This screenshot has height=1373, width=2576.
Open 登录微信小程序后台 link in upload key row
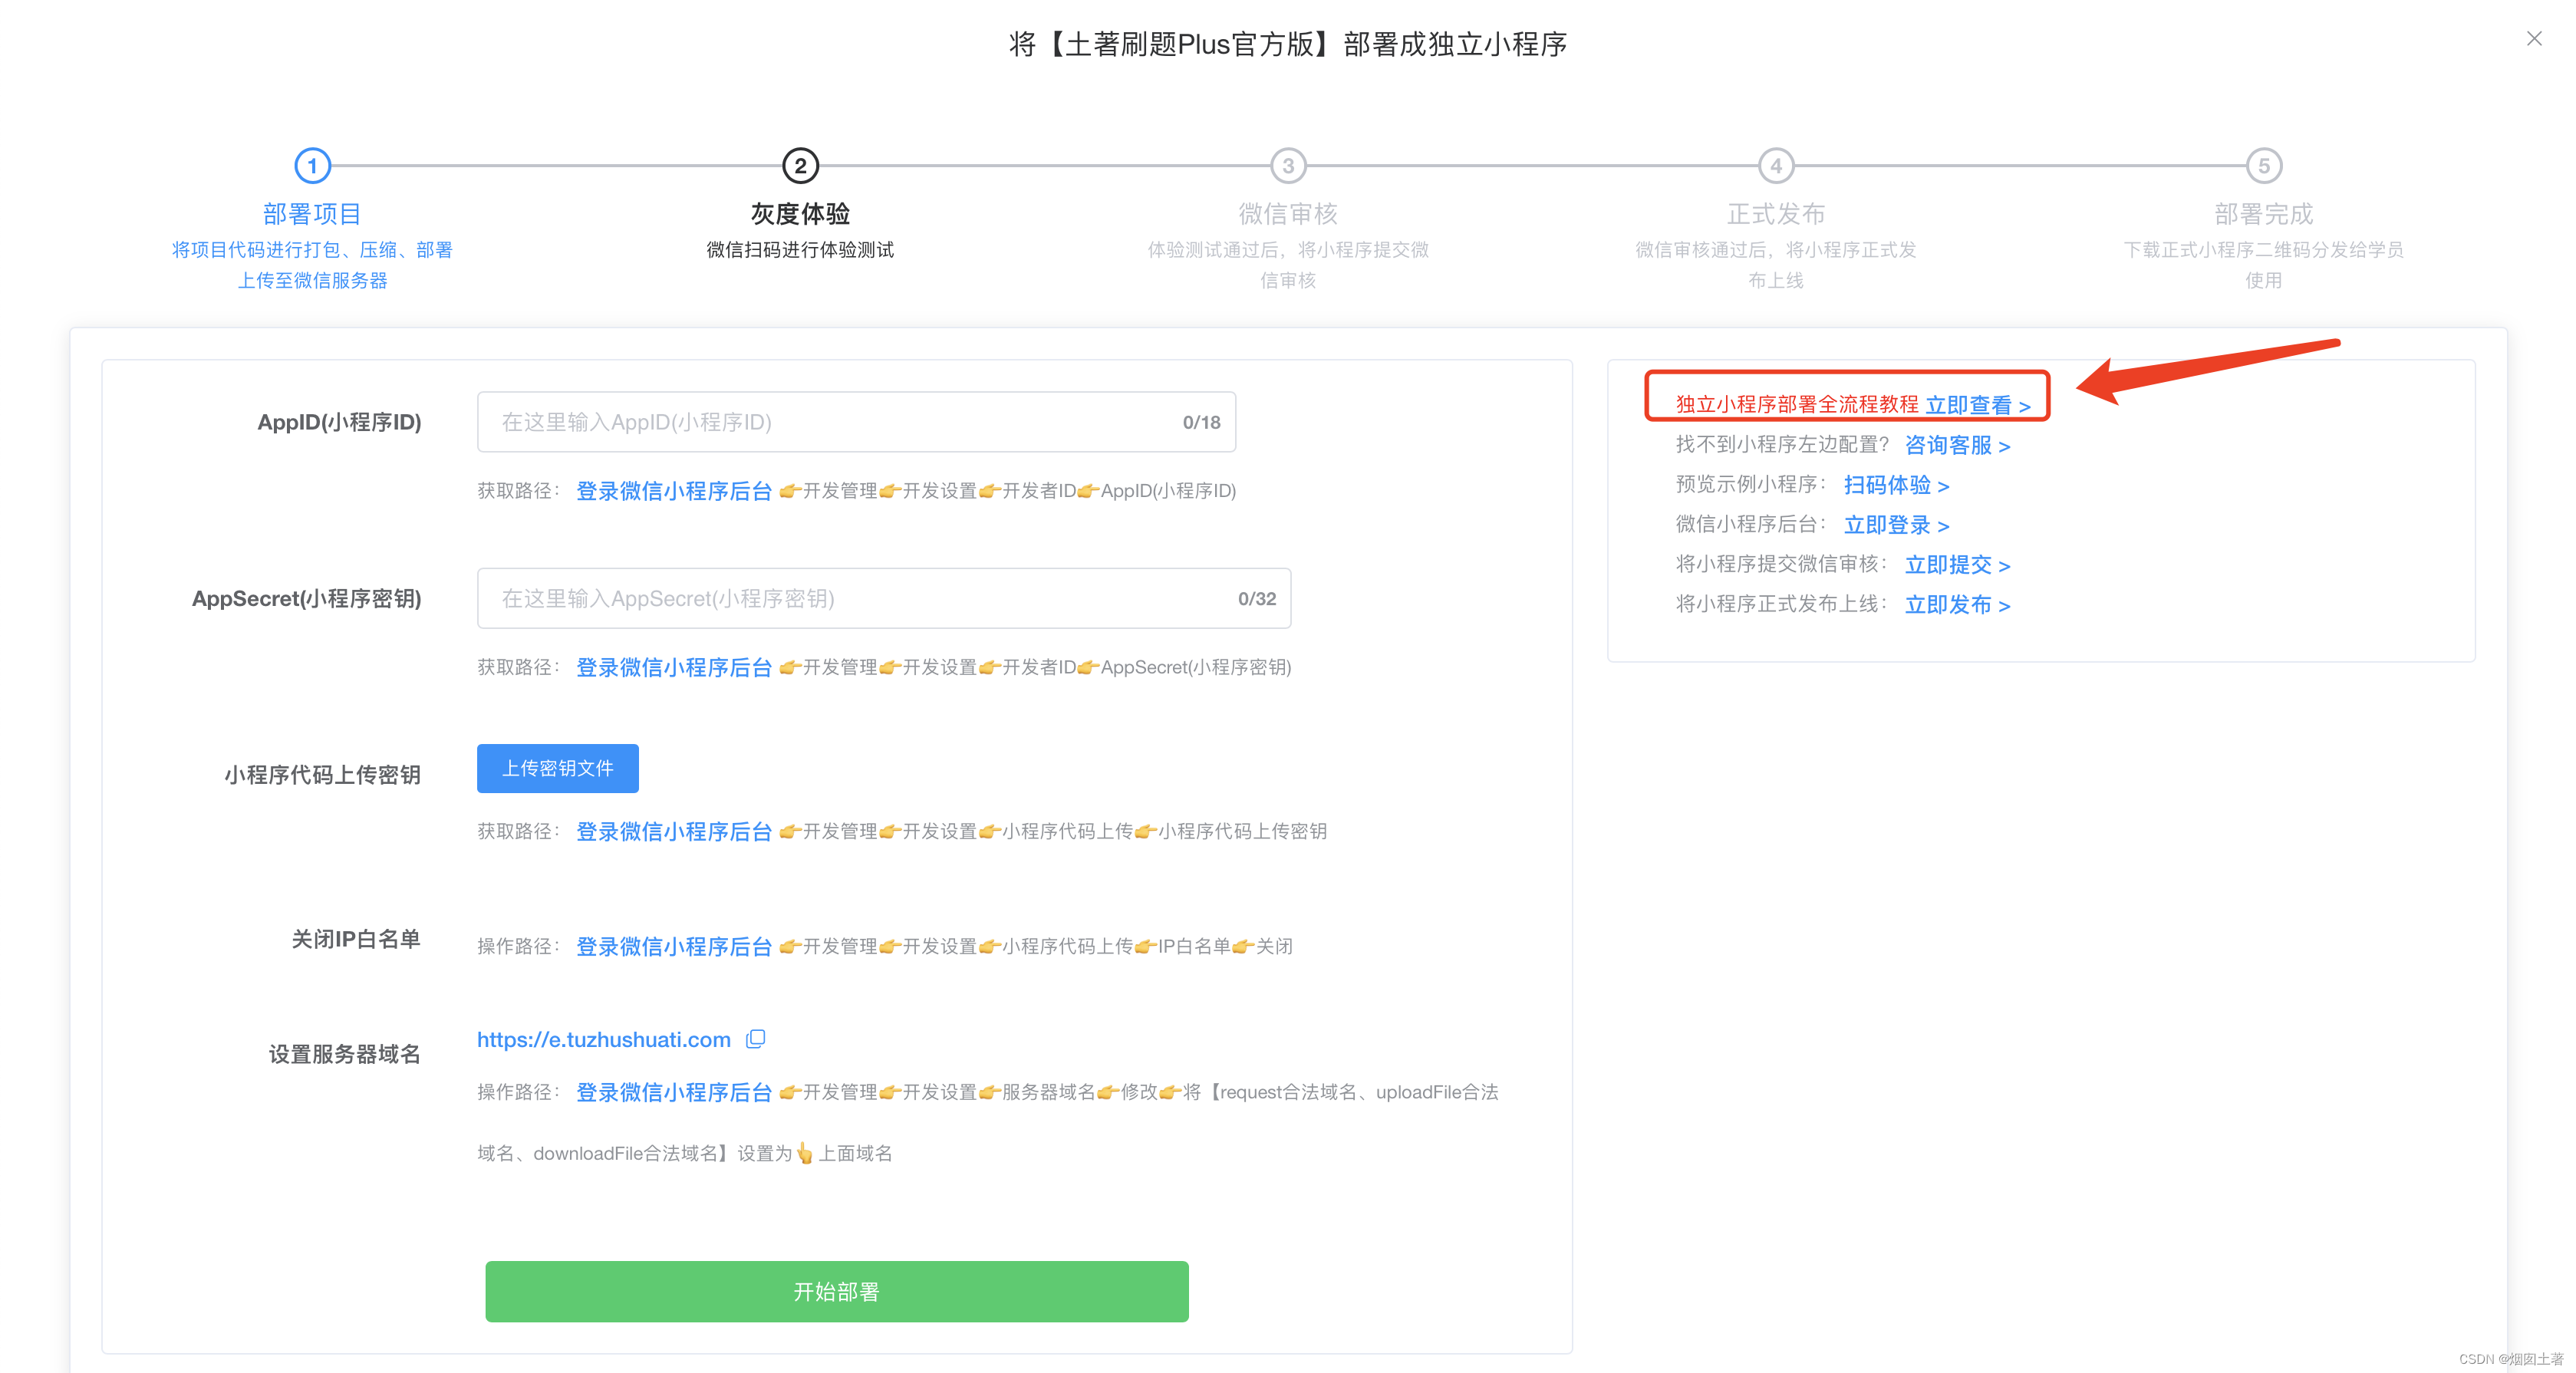click(674, 831)
